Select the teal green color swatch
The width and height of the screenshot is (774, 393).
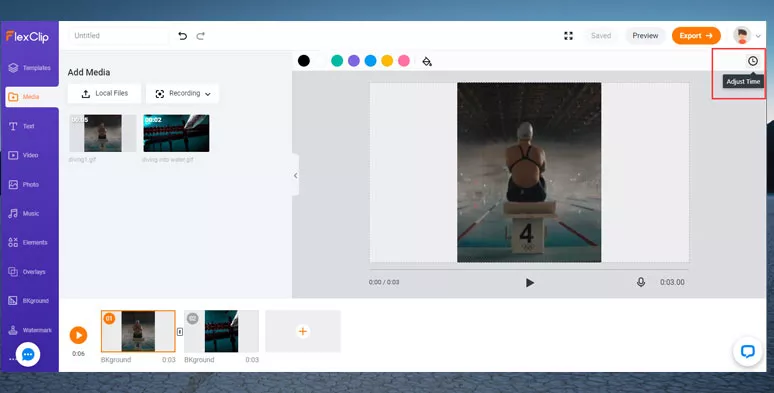coord(337,61)
